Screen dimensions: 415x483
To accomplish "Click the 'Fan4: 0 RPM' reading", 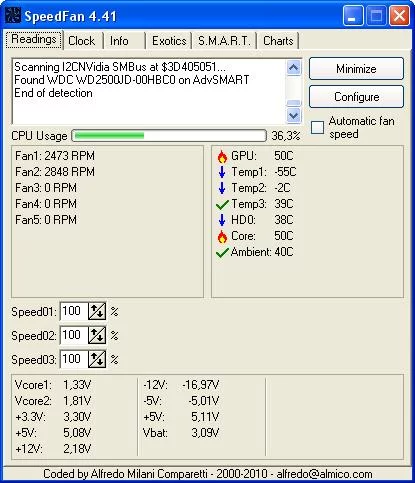I will click(x=46, y=204).
